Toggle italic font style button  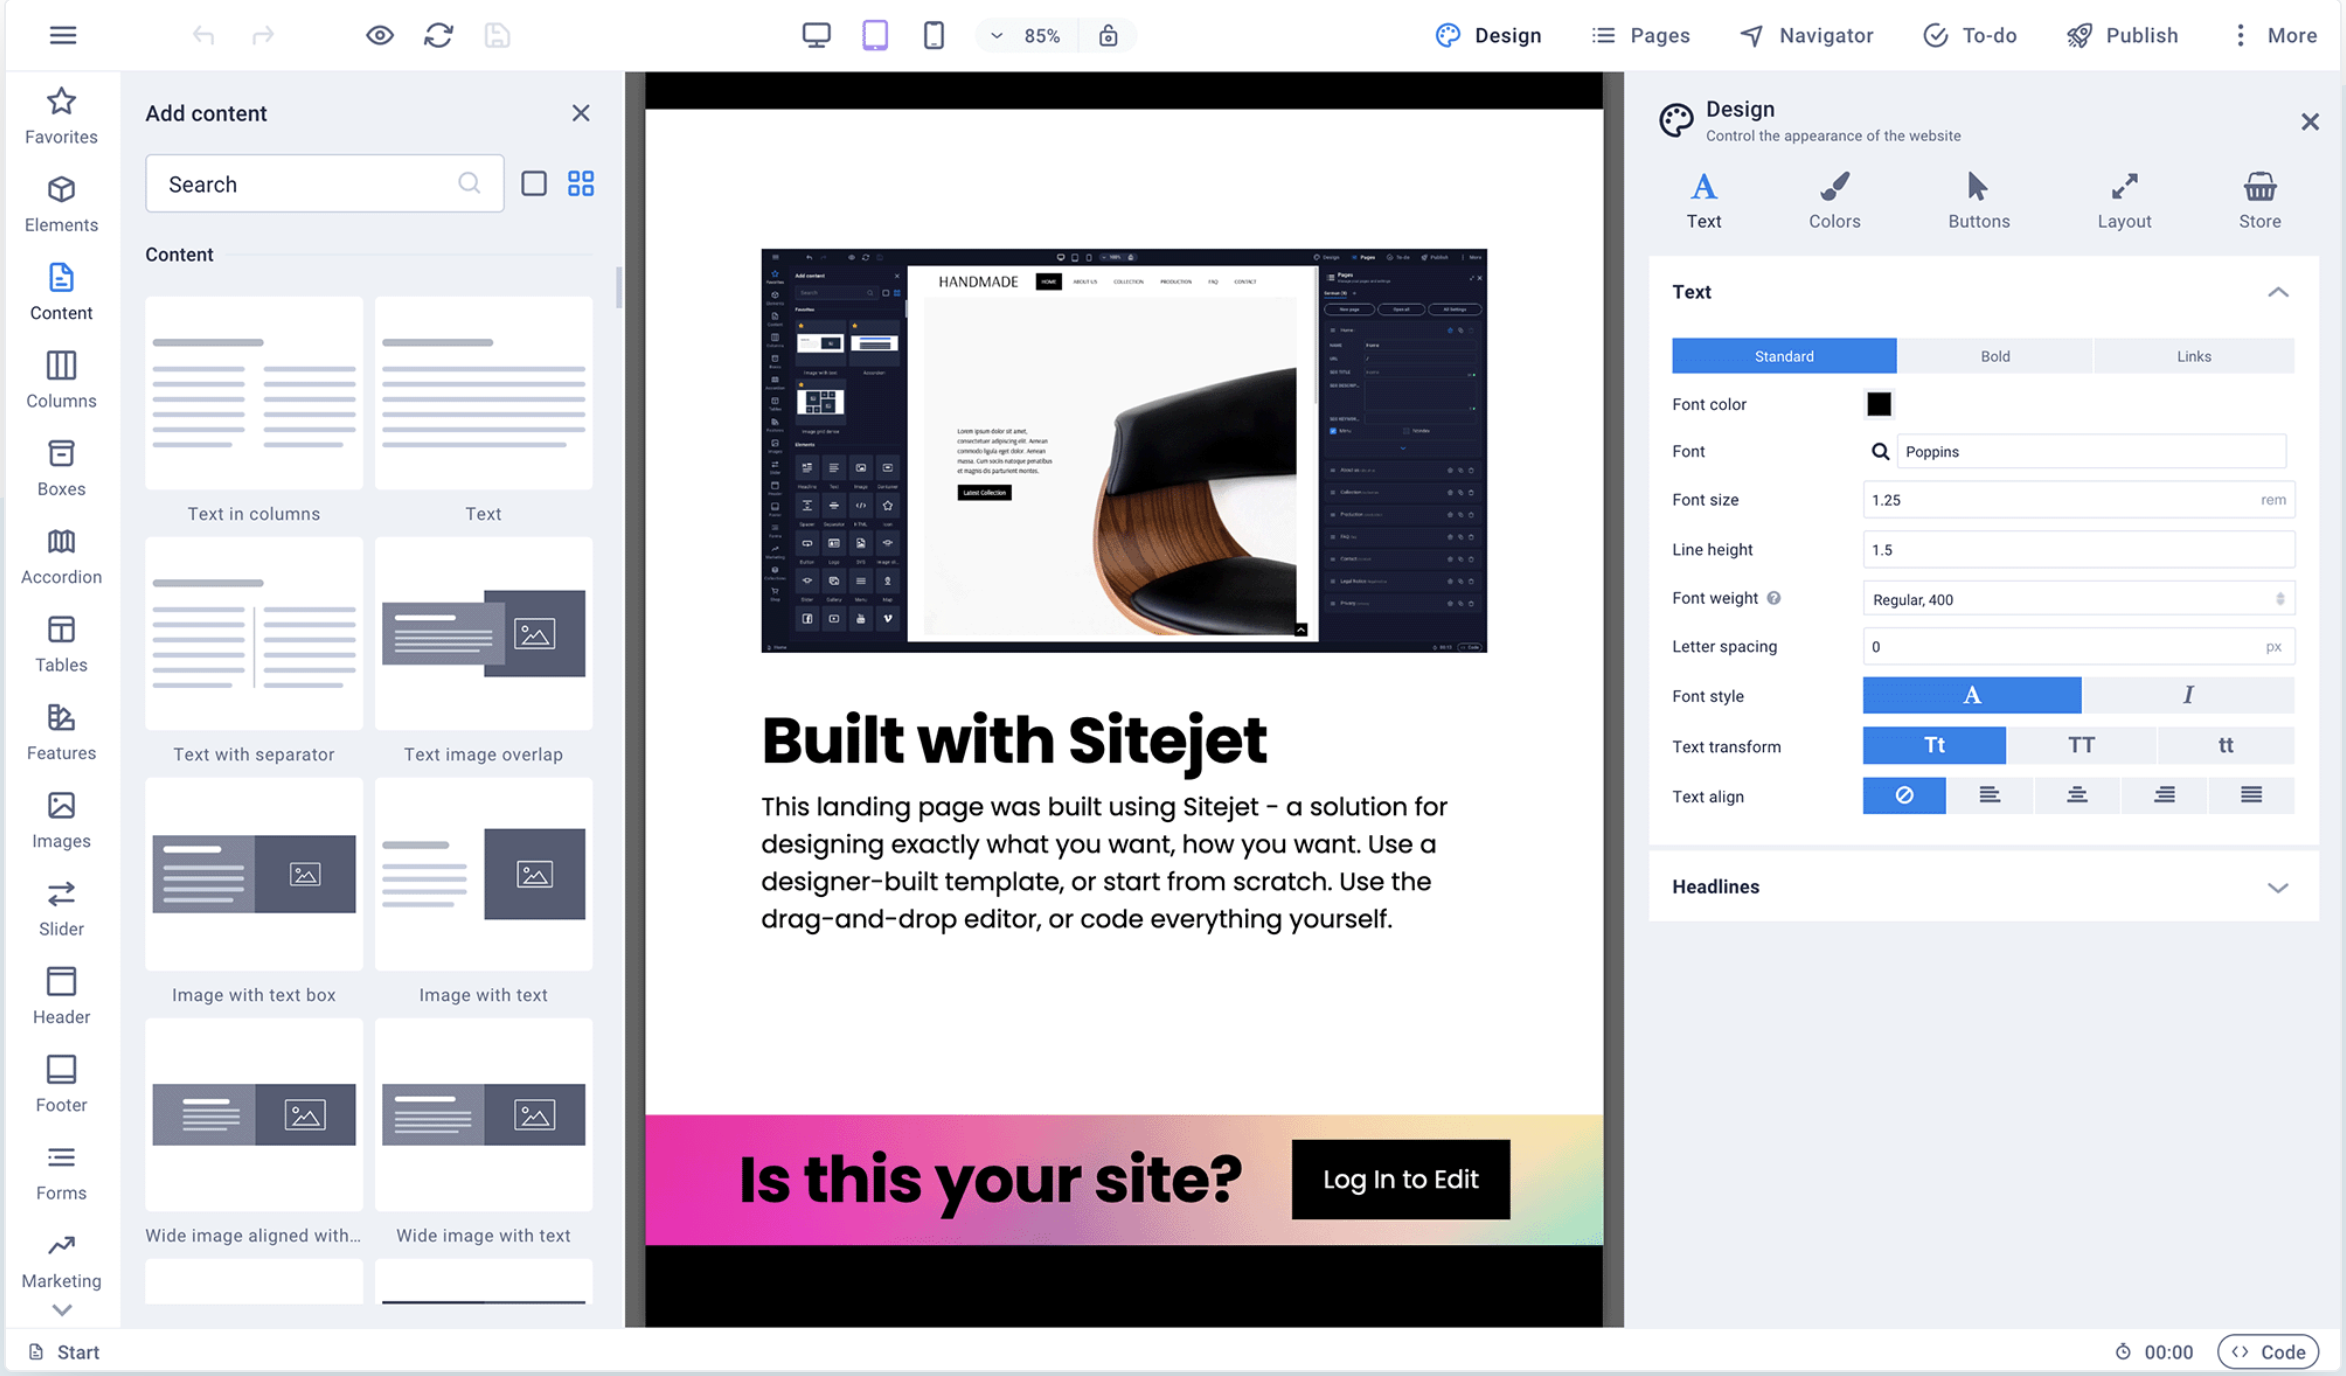coord(2189,695)
